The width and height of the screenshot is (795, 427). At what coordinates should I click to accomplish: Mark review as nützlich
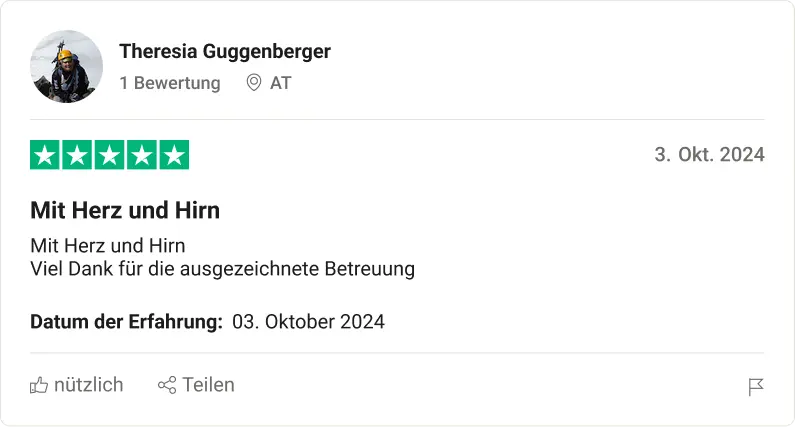coord(88,385)
